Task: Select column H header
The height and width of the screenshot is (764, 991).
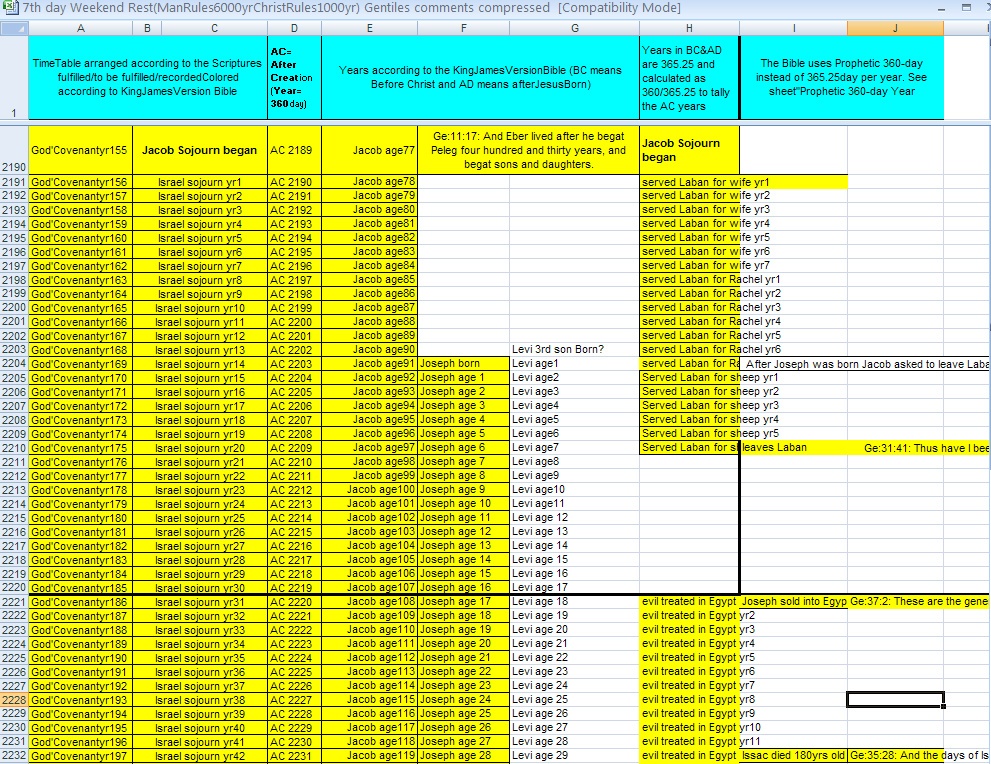Action: (x=689, y=28)
